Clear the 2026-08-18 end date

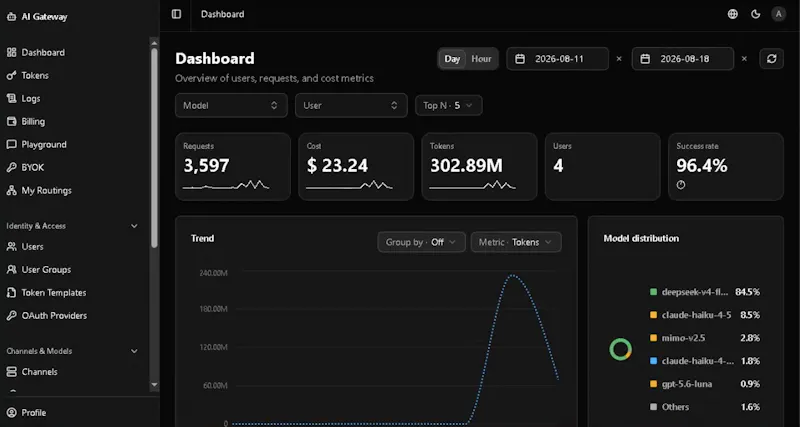tap(744, 59)
